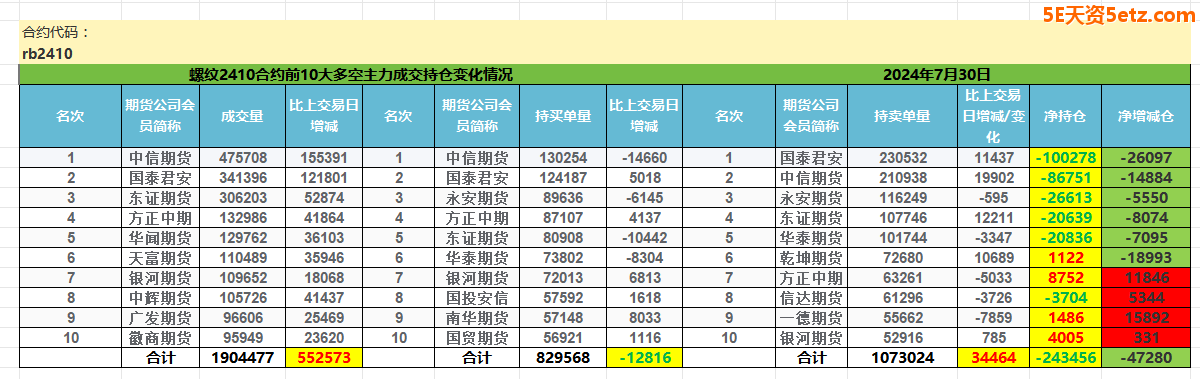Select total volume cell 1904477
The height and width of the screenshot is (379, 1200).
[243, 357]
